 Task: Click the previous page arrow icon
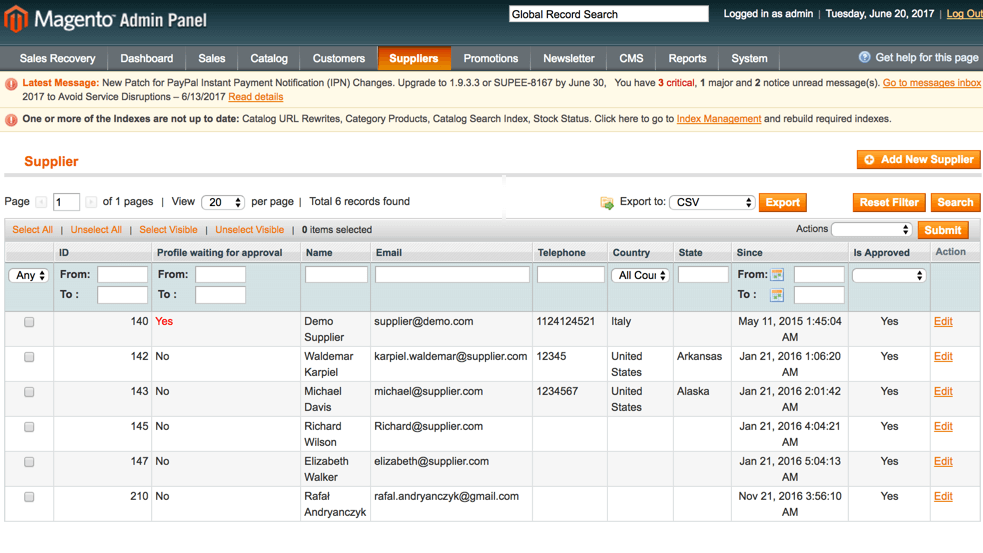coord(41,202)
